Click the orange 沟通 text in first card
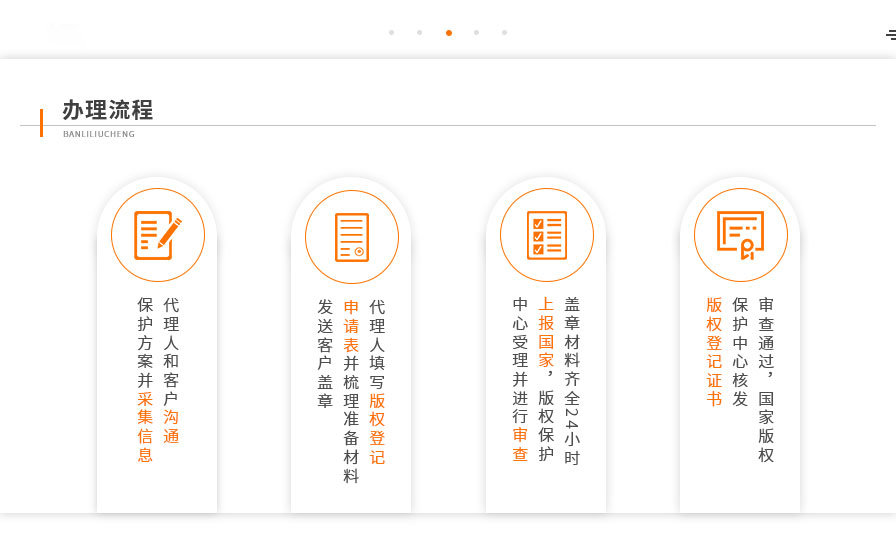The image size is (896, 543). pos(171,426)
